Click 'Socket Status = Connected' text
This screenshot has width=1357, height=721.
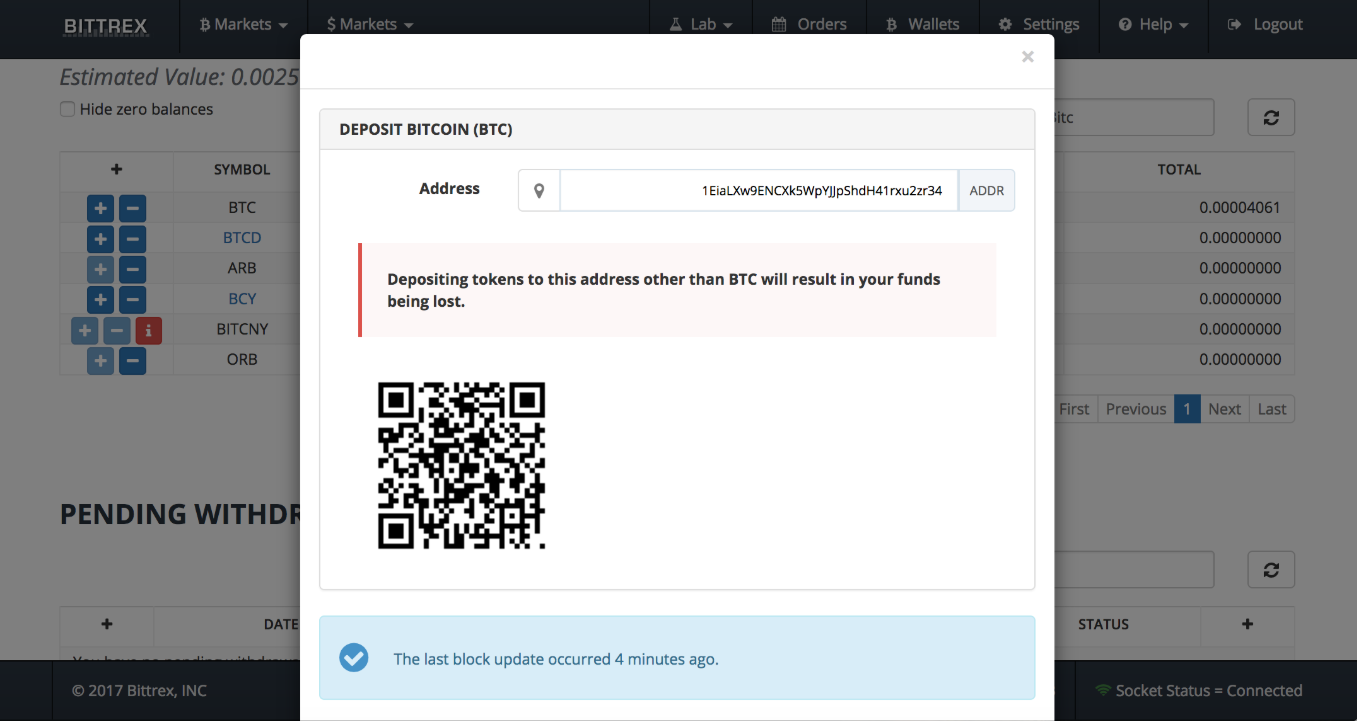click(x=1209, y=690)
